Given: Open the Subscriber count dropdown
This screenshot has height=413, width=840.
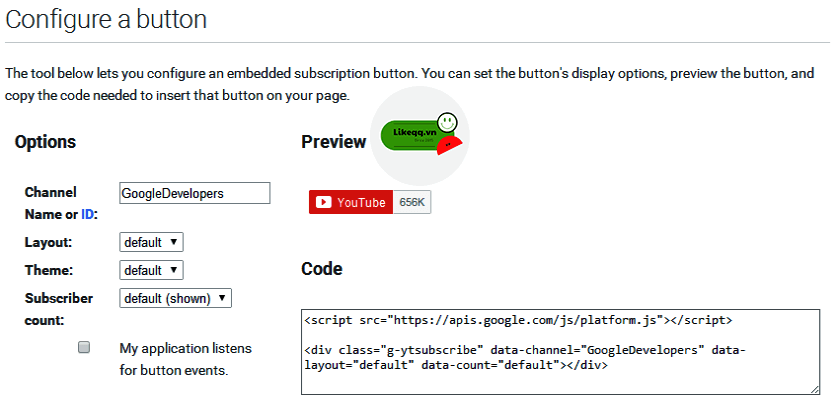Looking at the screenshot, I should click(175, 298).
